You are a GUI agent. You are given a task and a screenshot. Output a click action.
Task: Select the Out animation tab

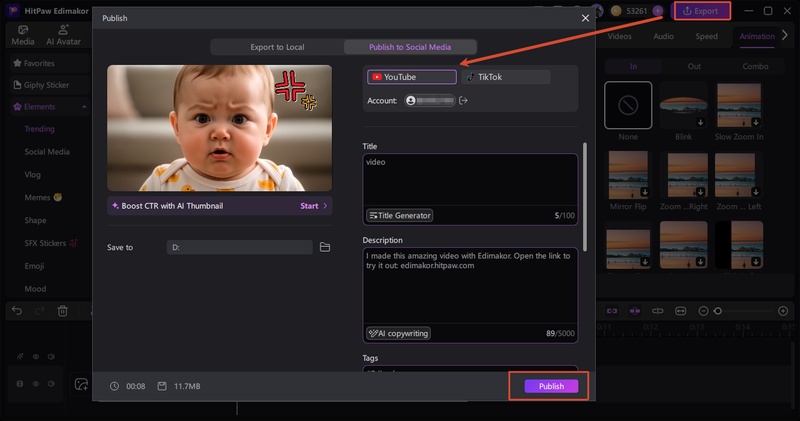(694, 66)
